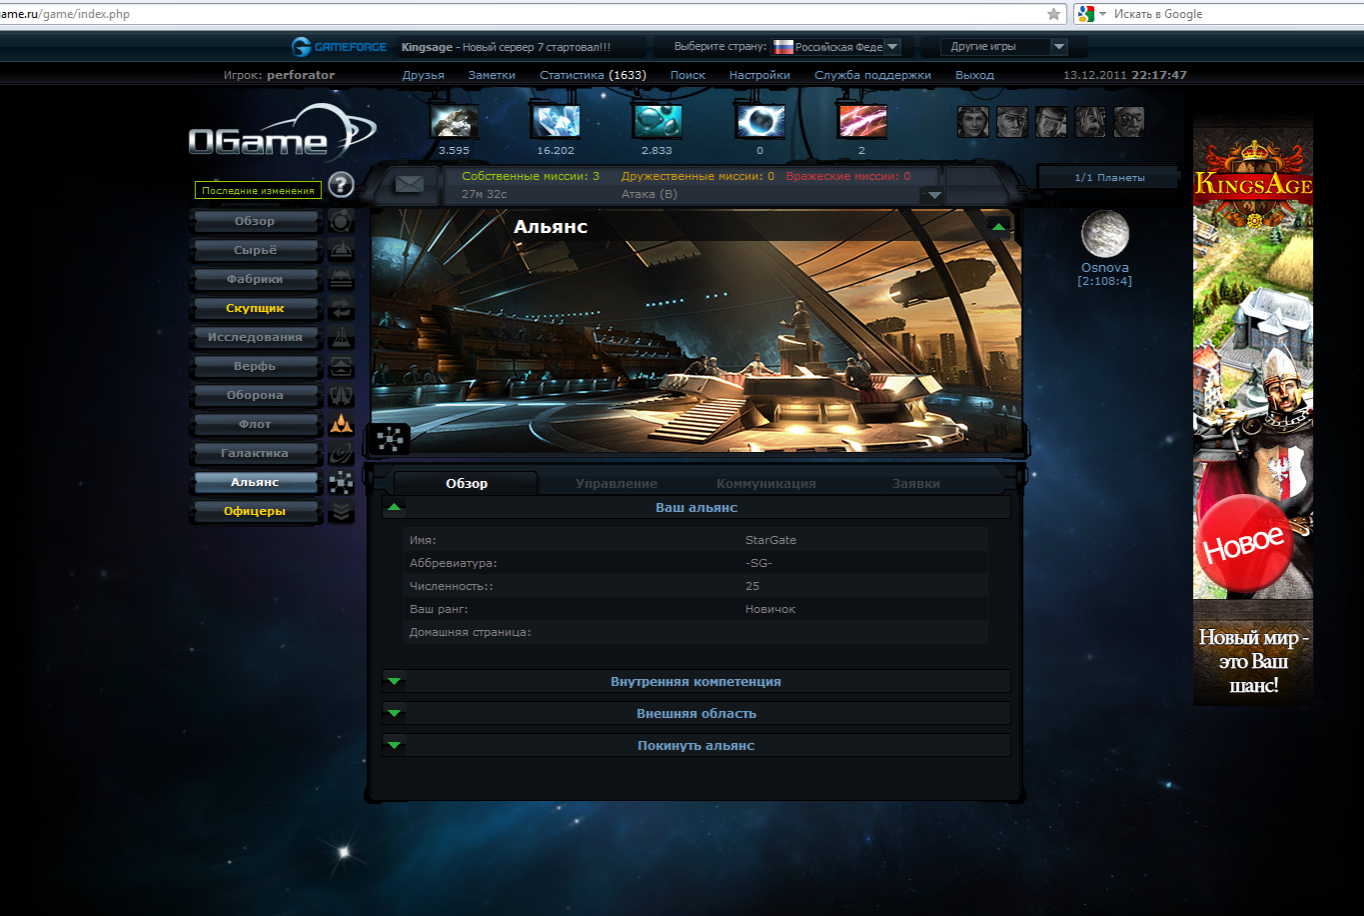The image size is (1364, 916).
Task: Open the Другие игры dropdown
Action: (1004, 47)
